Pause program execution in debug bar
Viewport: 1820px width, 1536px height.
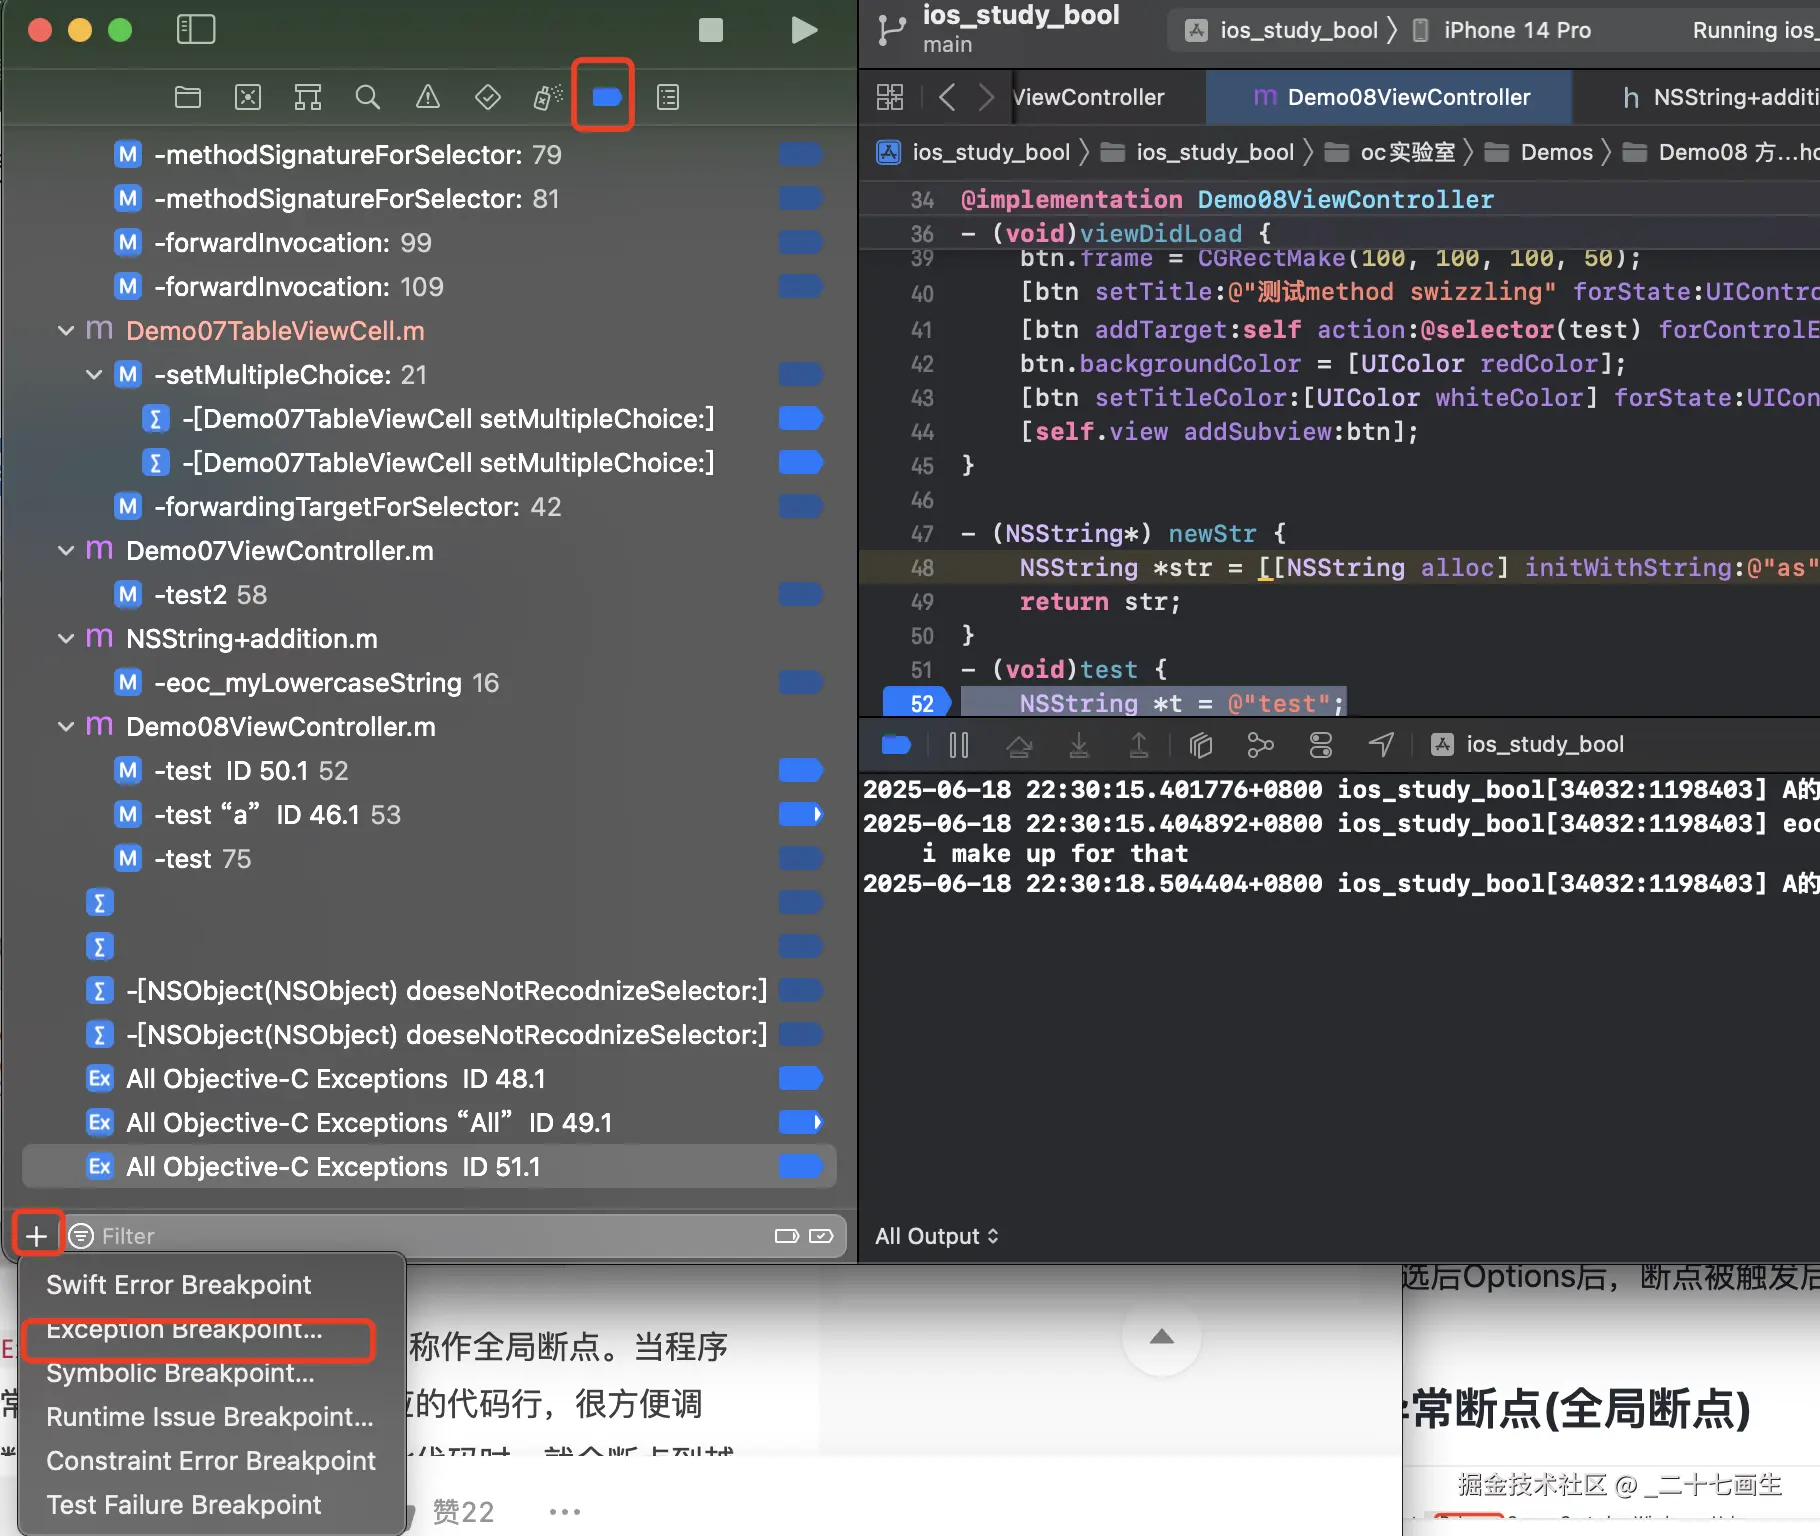click(x=959, y=744)
